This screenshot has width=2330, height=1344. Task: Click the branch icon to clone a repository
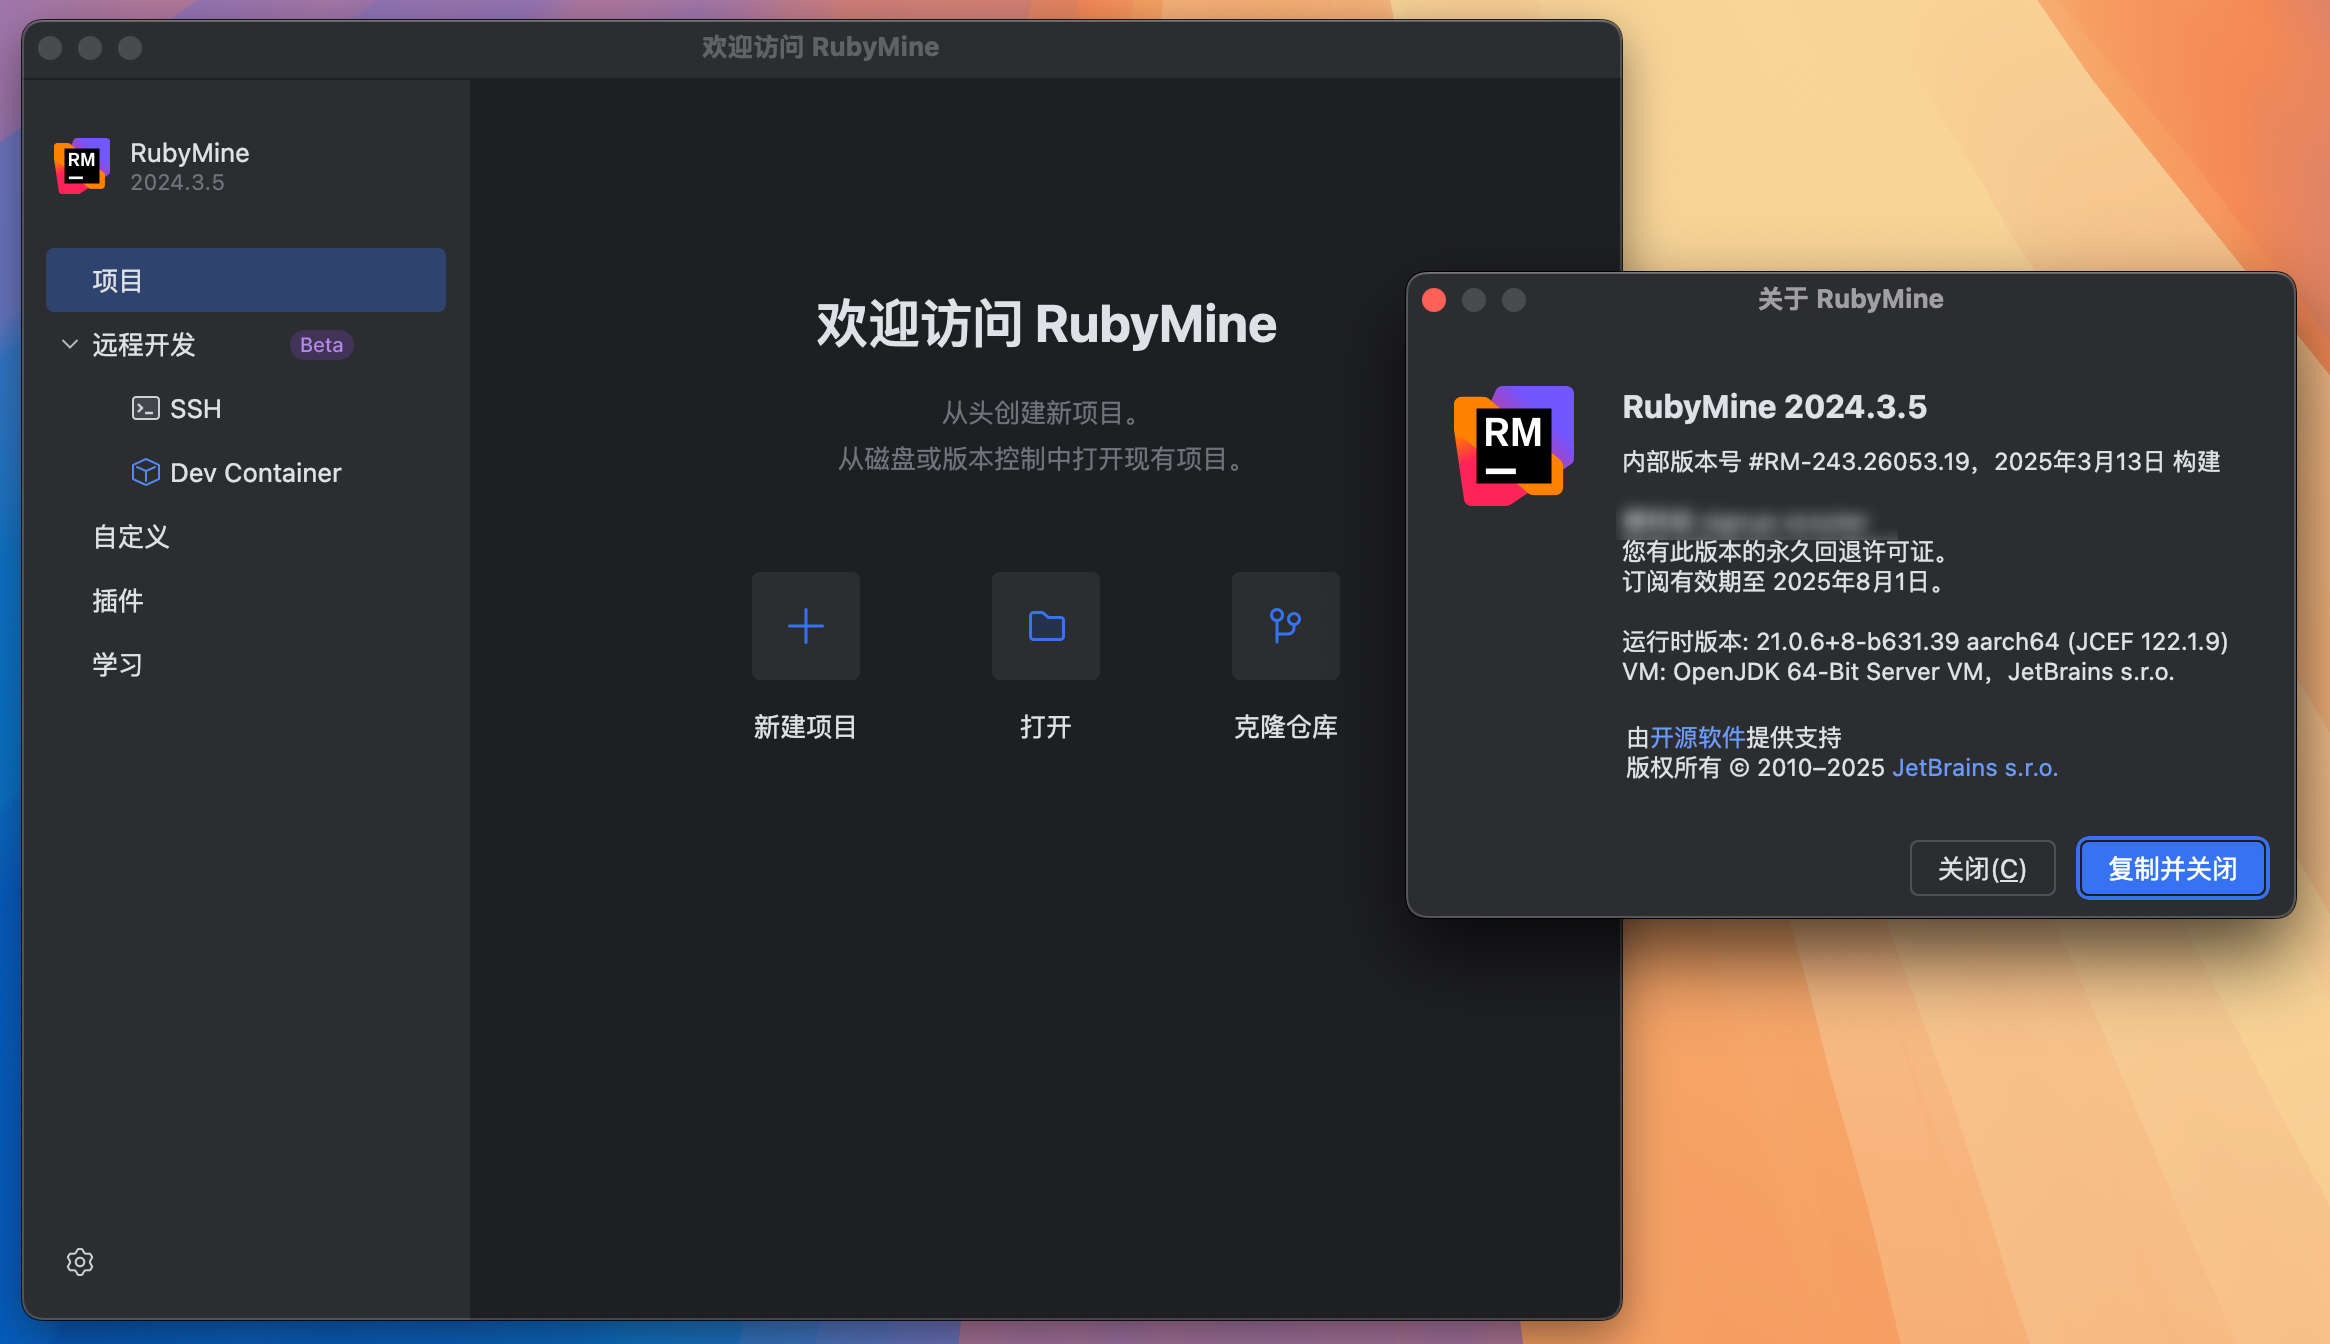point(1286,626)
